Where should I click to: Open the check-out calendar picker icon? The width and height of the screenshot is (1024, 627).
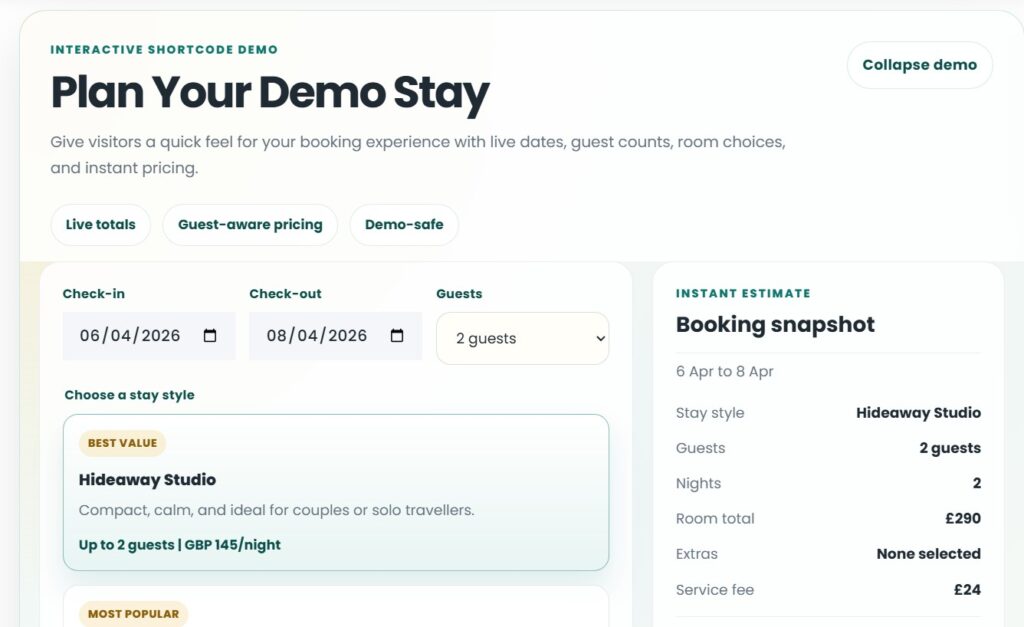coord(396,337)
